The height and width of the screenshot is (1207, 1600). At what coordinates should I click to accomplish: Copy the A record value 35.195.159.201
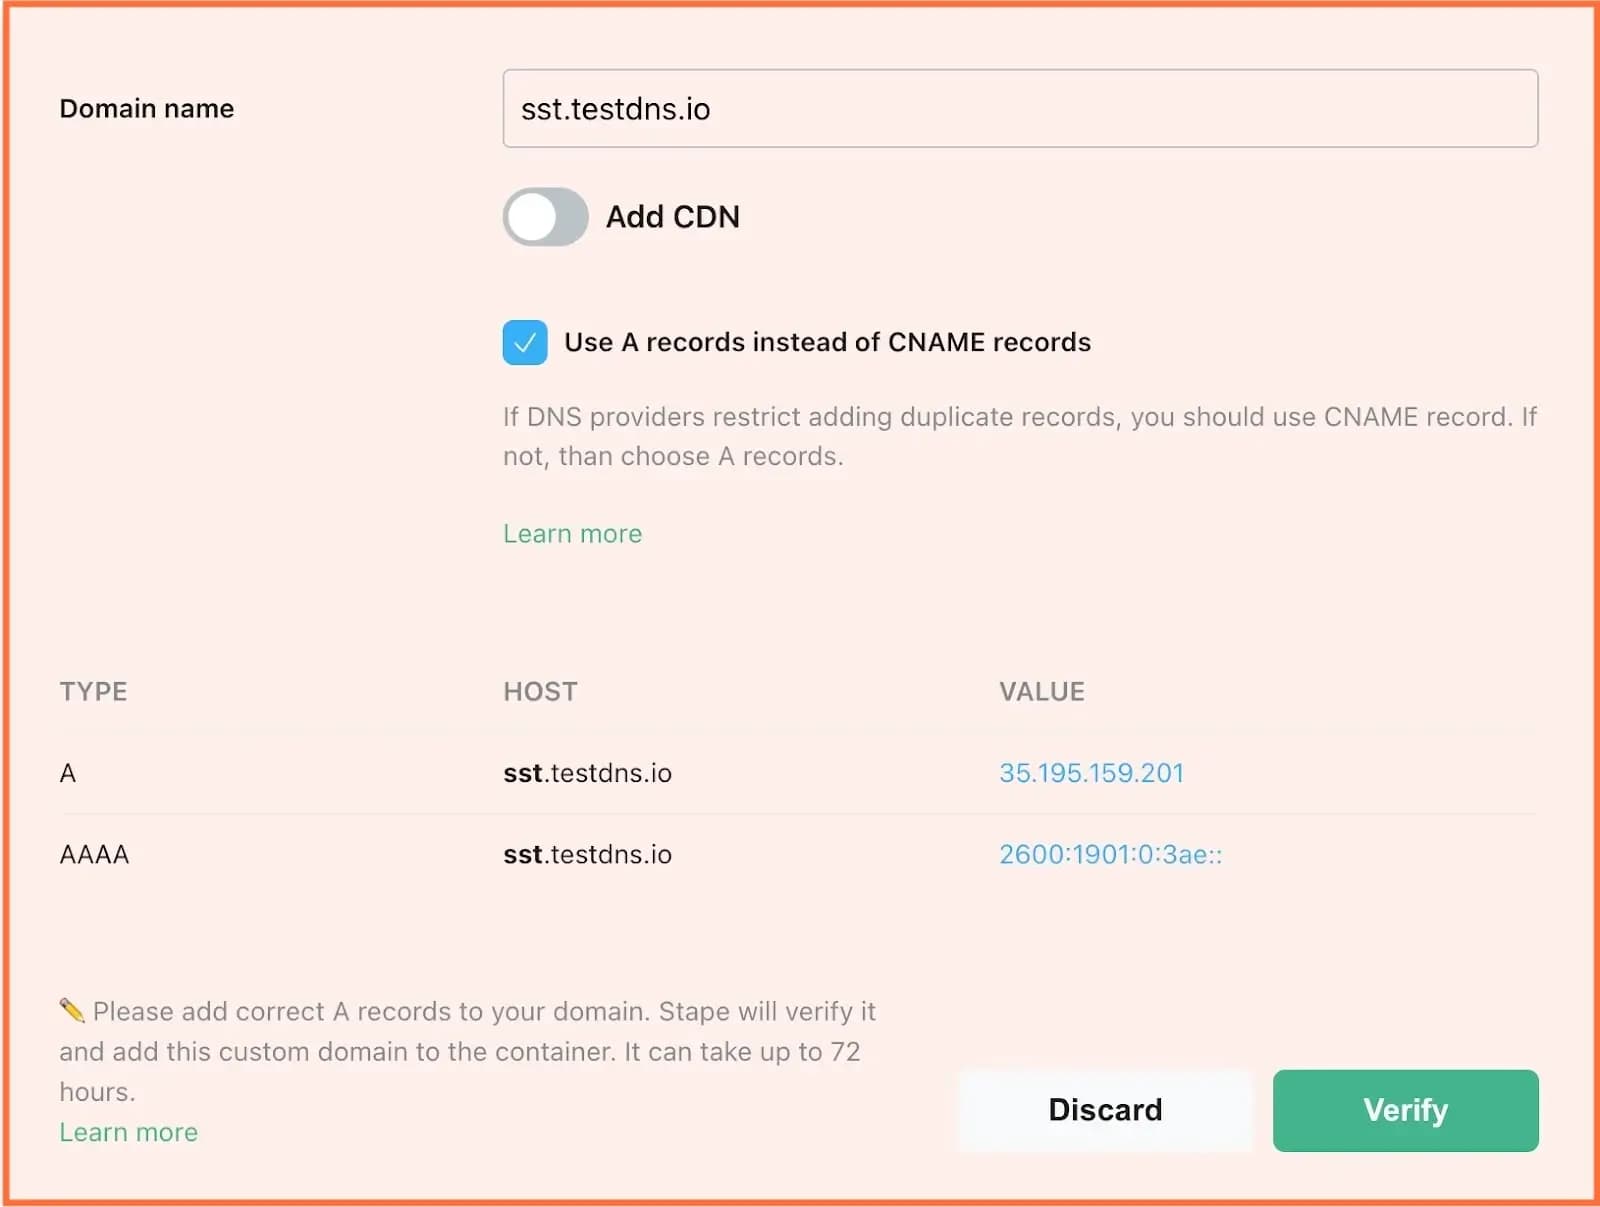click(x=1090, y=772)
